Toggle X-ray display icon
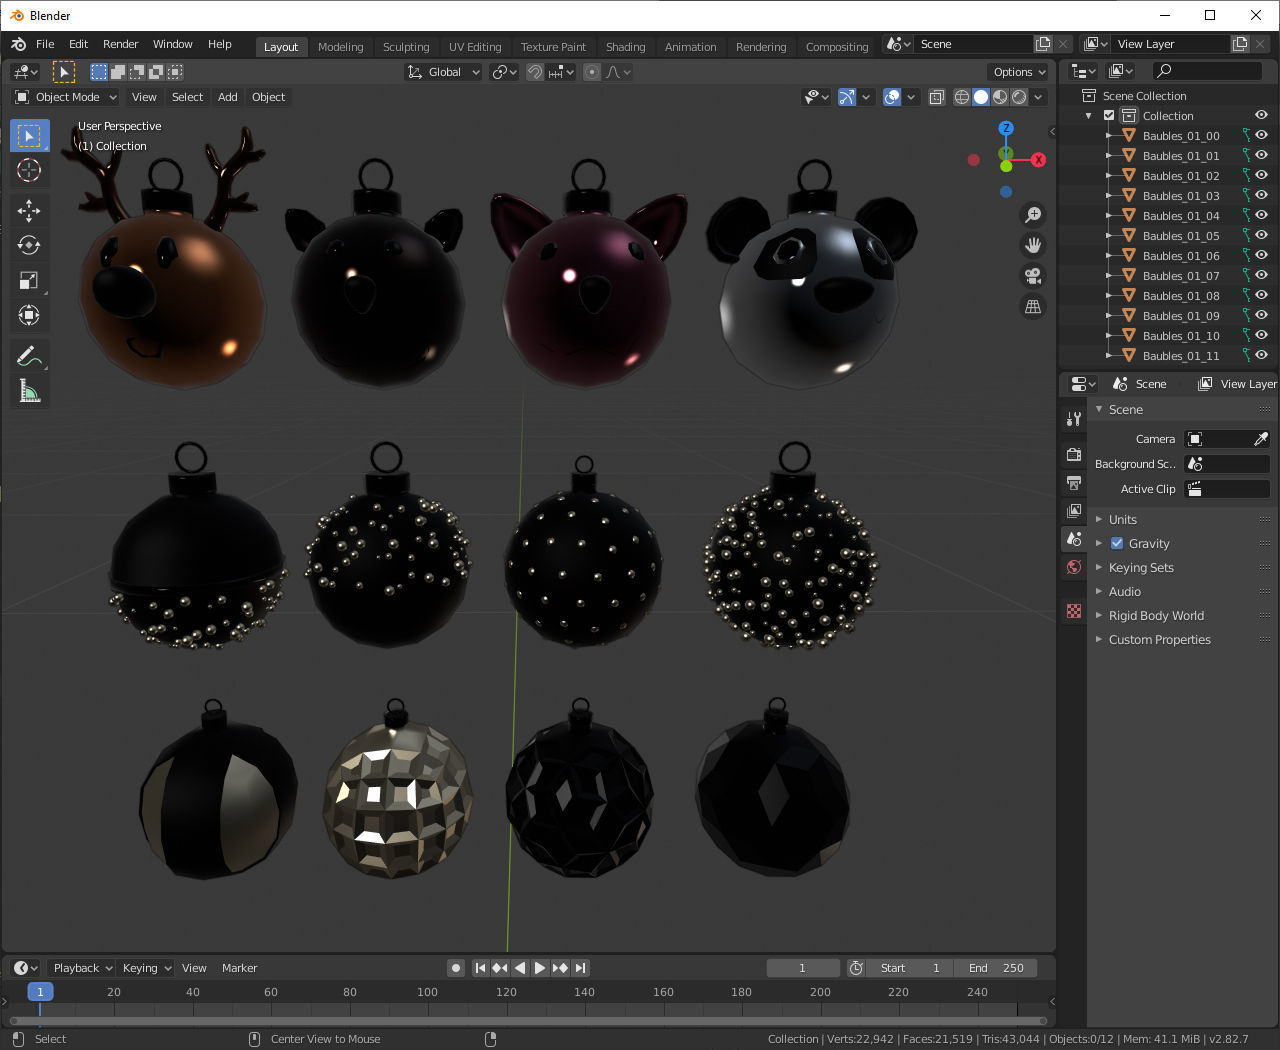This screenshot has width=1280, height=1050. point(936,97)
